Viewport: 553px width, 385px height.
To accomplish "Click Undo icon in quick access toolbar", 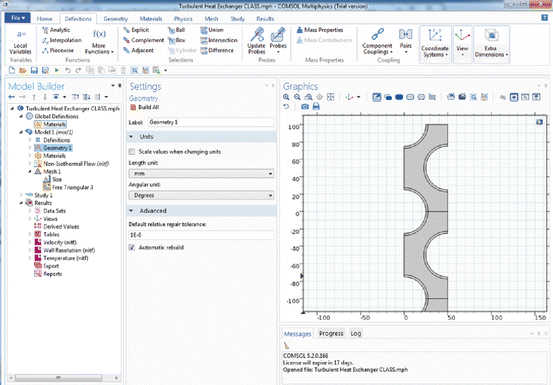I will (68, 71).
